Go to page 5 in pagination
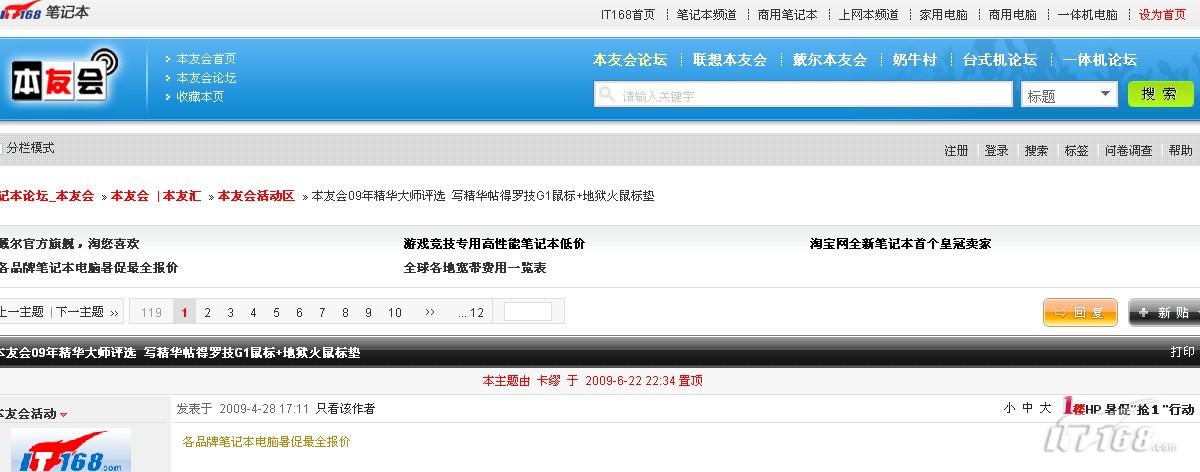Image resolution: width=1200 pixels, height=472 pixels. 276,312
